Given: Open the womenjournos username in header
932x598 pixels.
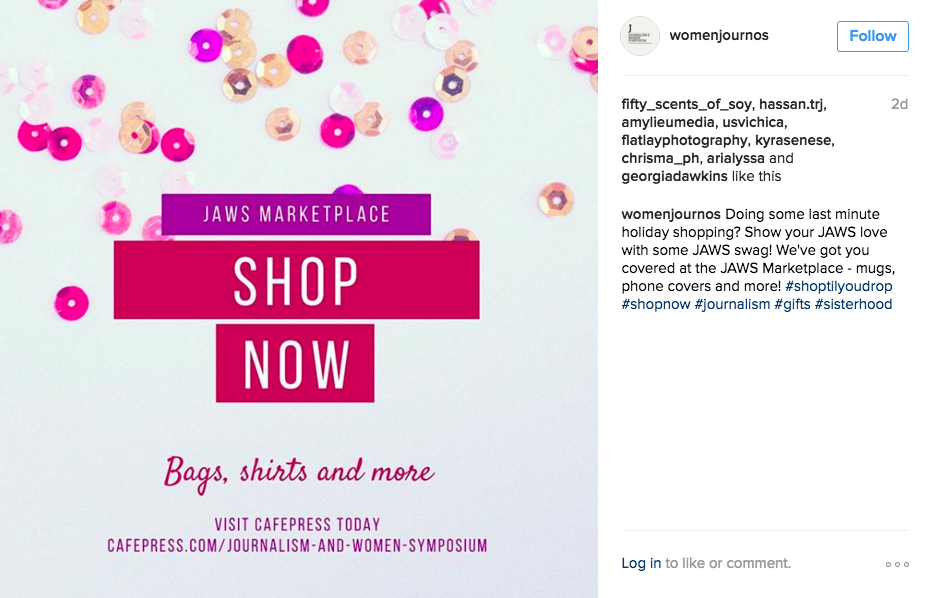Looking at the screenshot, I should tap(718, 36).
